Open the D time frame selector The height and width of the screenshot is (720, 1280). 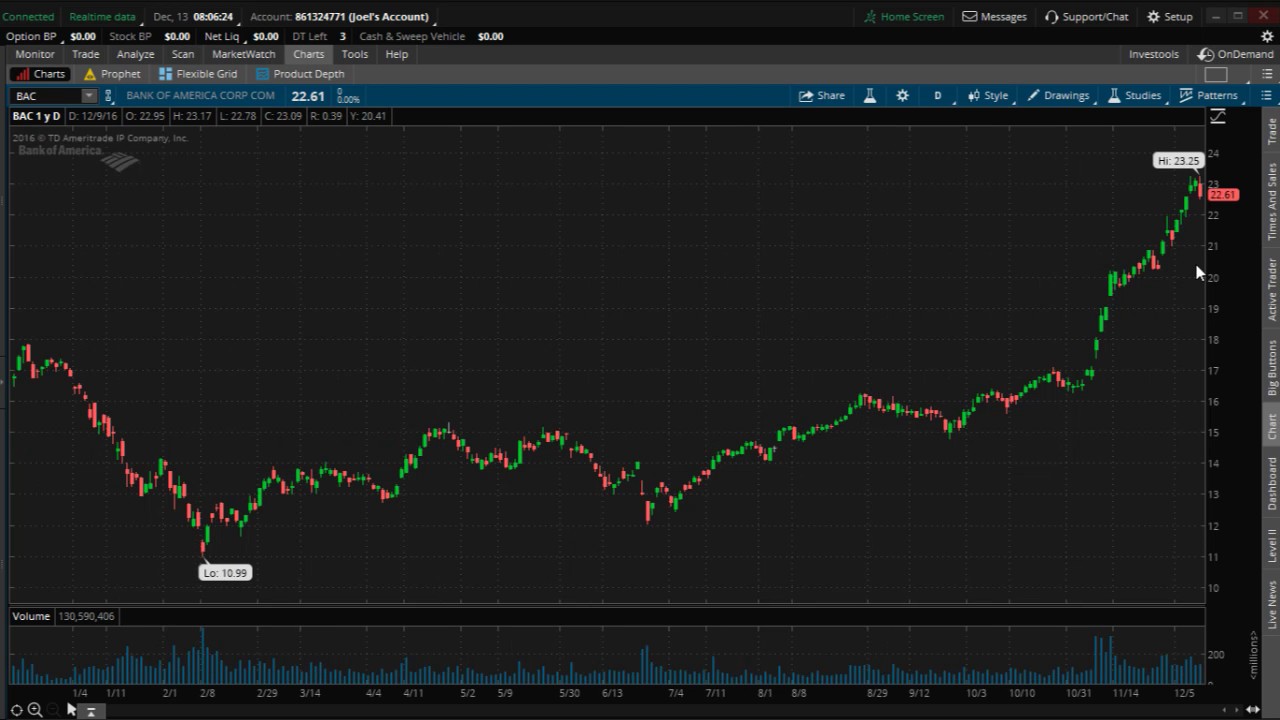click(x=938, y=96)
